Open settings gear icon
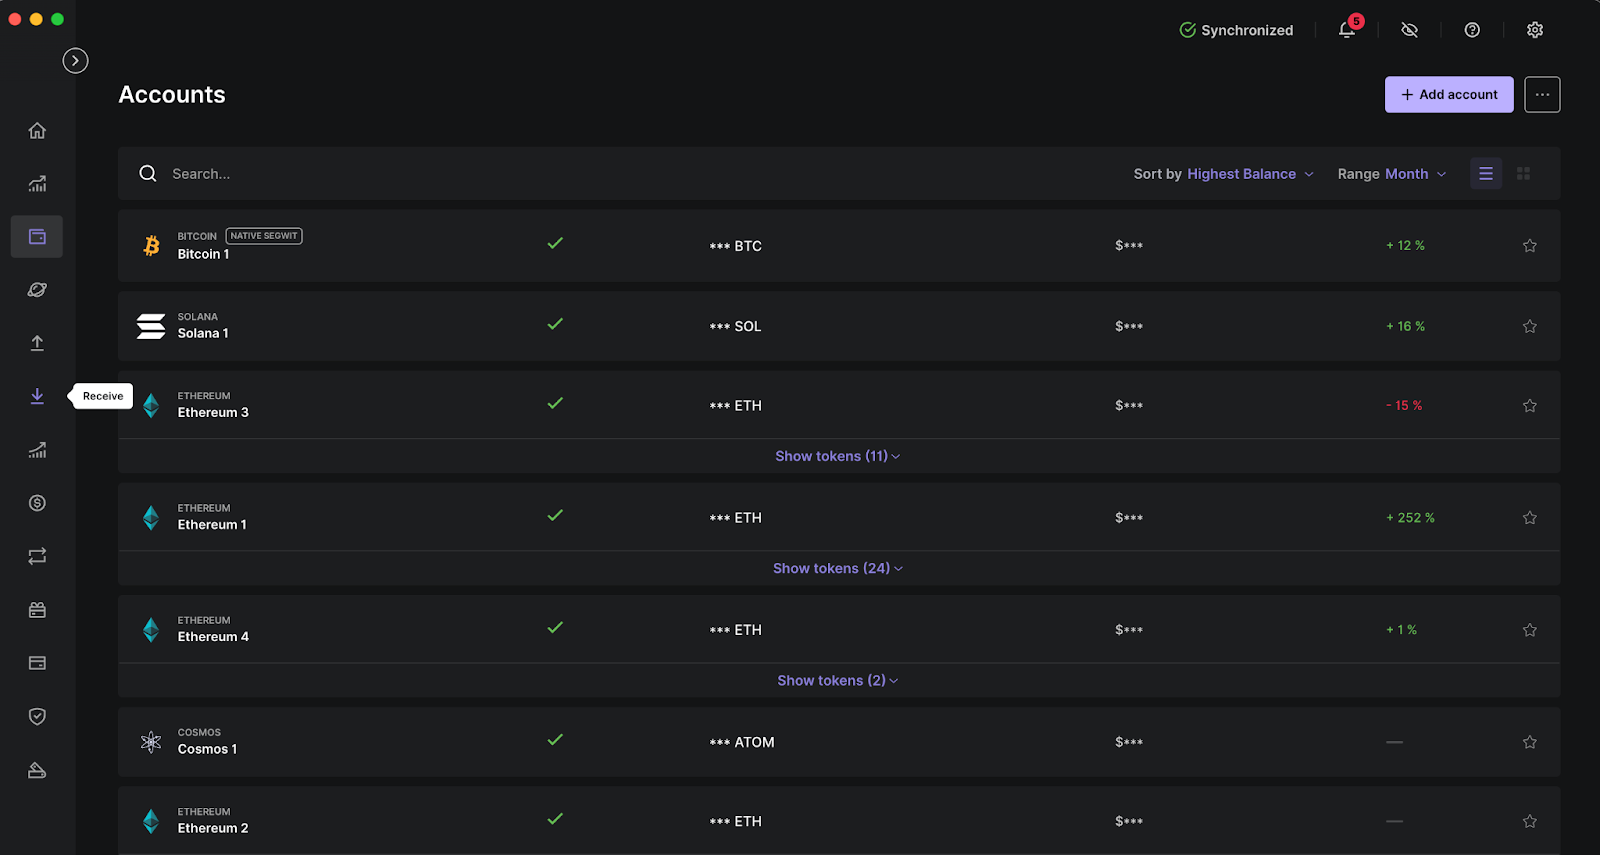This screenshot has height=855, width=1600. [x=1535, y=30]
